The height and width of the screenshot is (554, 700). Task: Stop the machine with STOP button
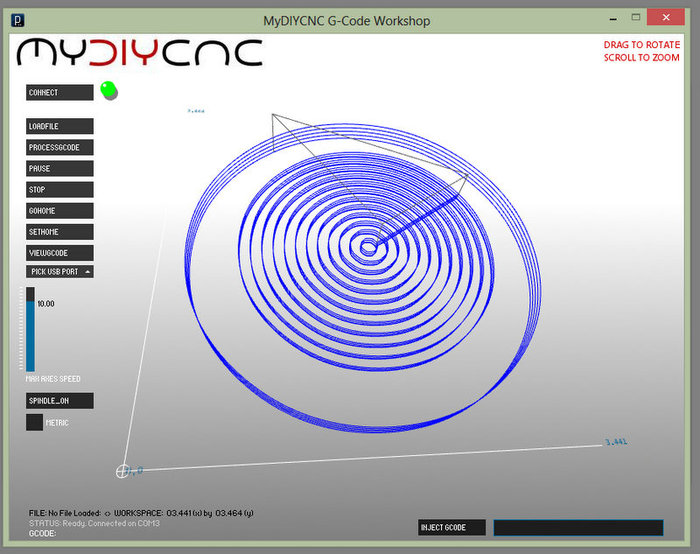point(59,189)
